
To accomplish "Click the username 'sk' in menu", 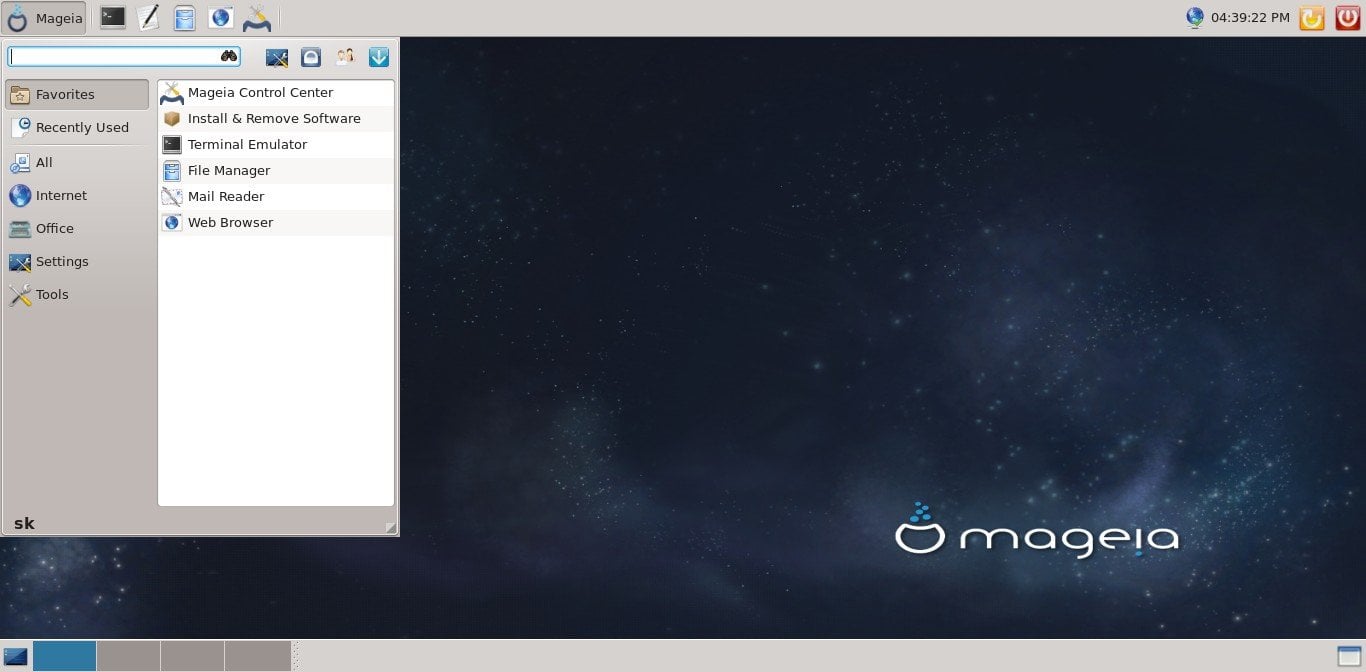I will tap(24, 524).
